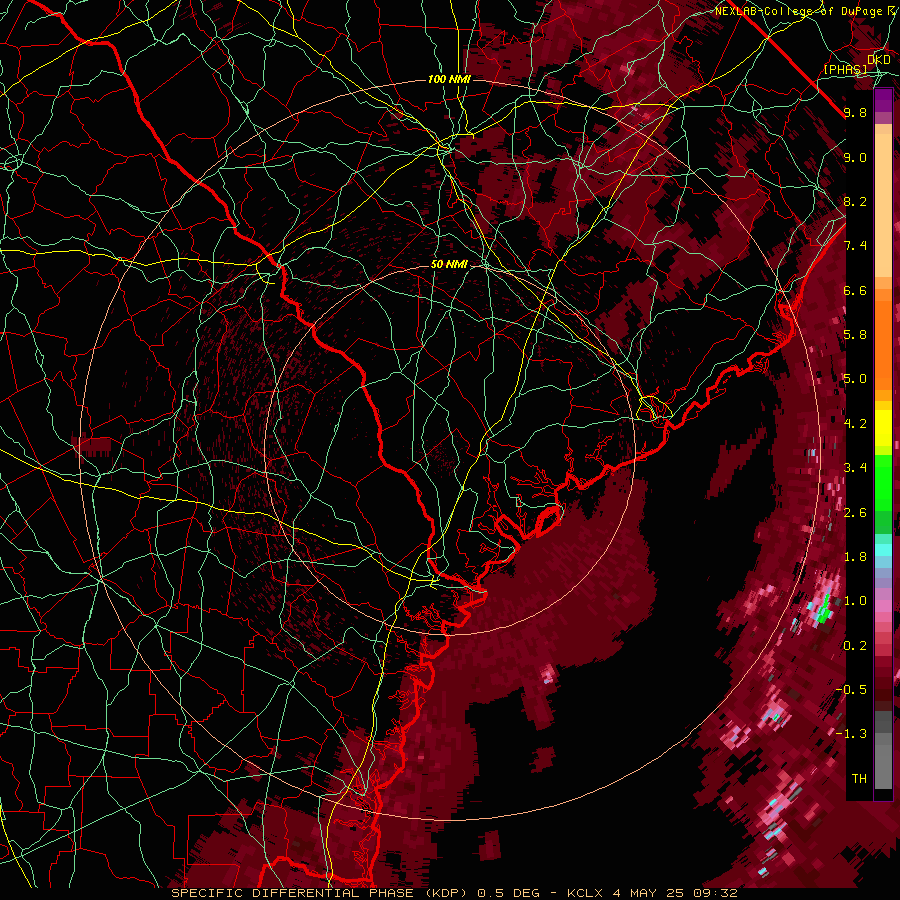Screen dimensions: 900x900
Task: Pick the cyan band on color bar
Action: click(883, 550)
